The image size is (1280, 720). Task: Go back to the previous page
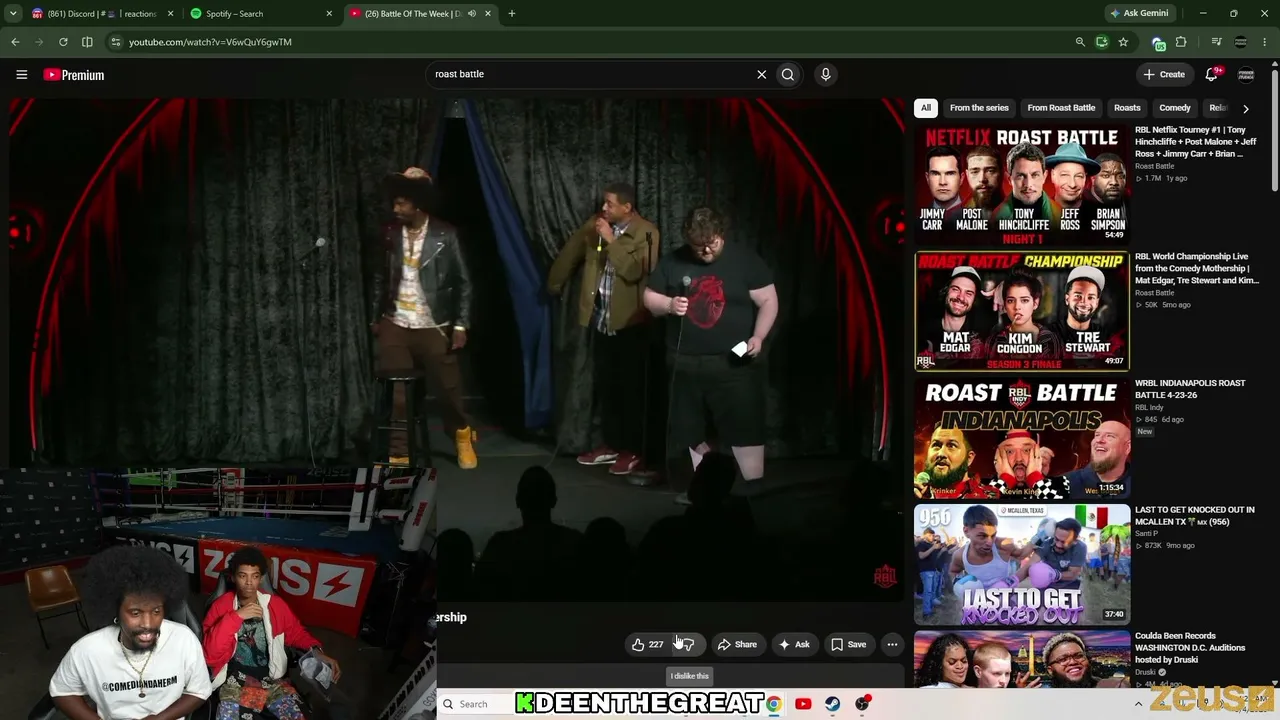[x=15, y=42]
